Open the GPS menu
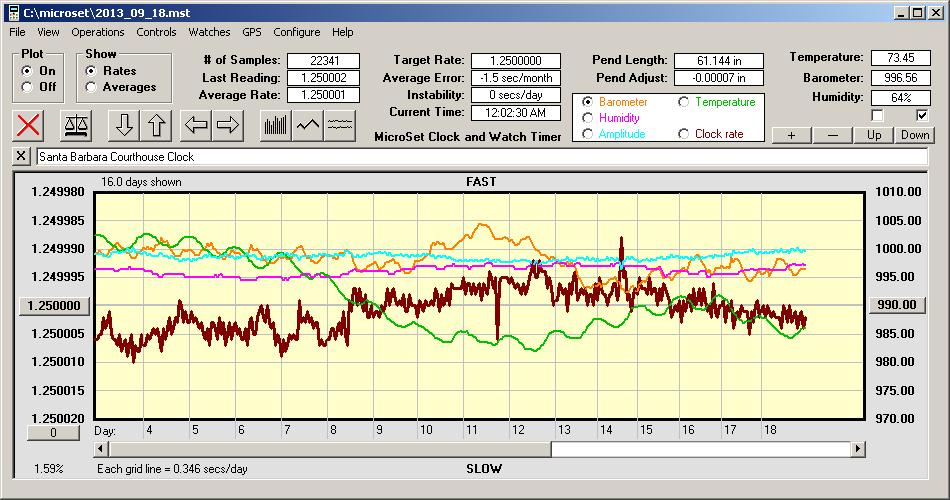 251,32
